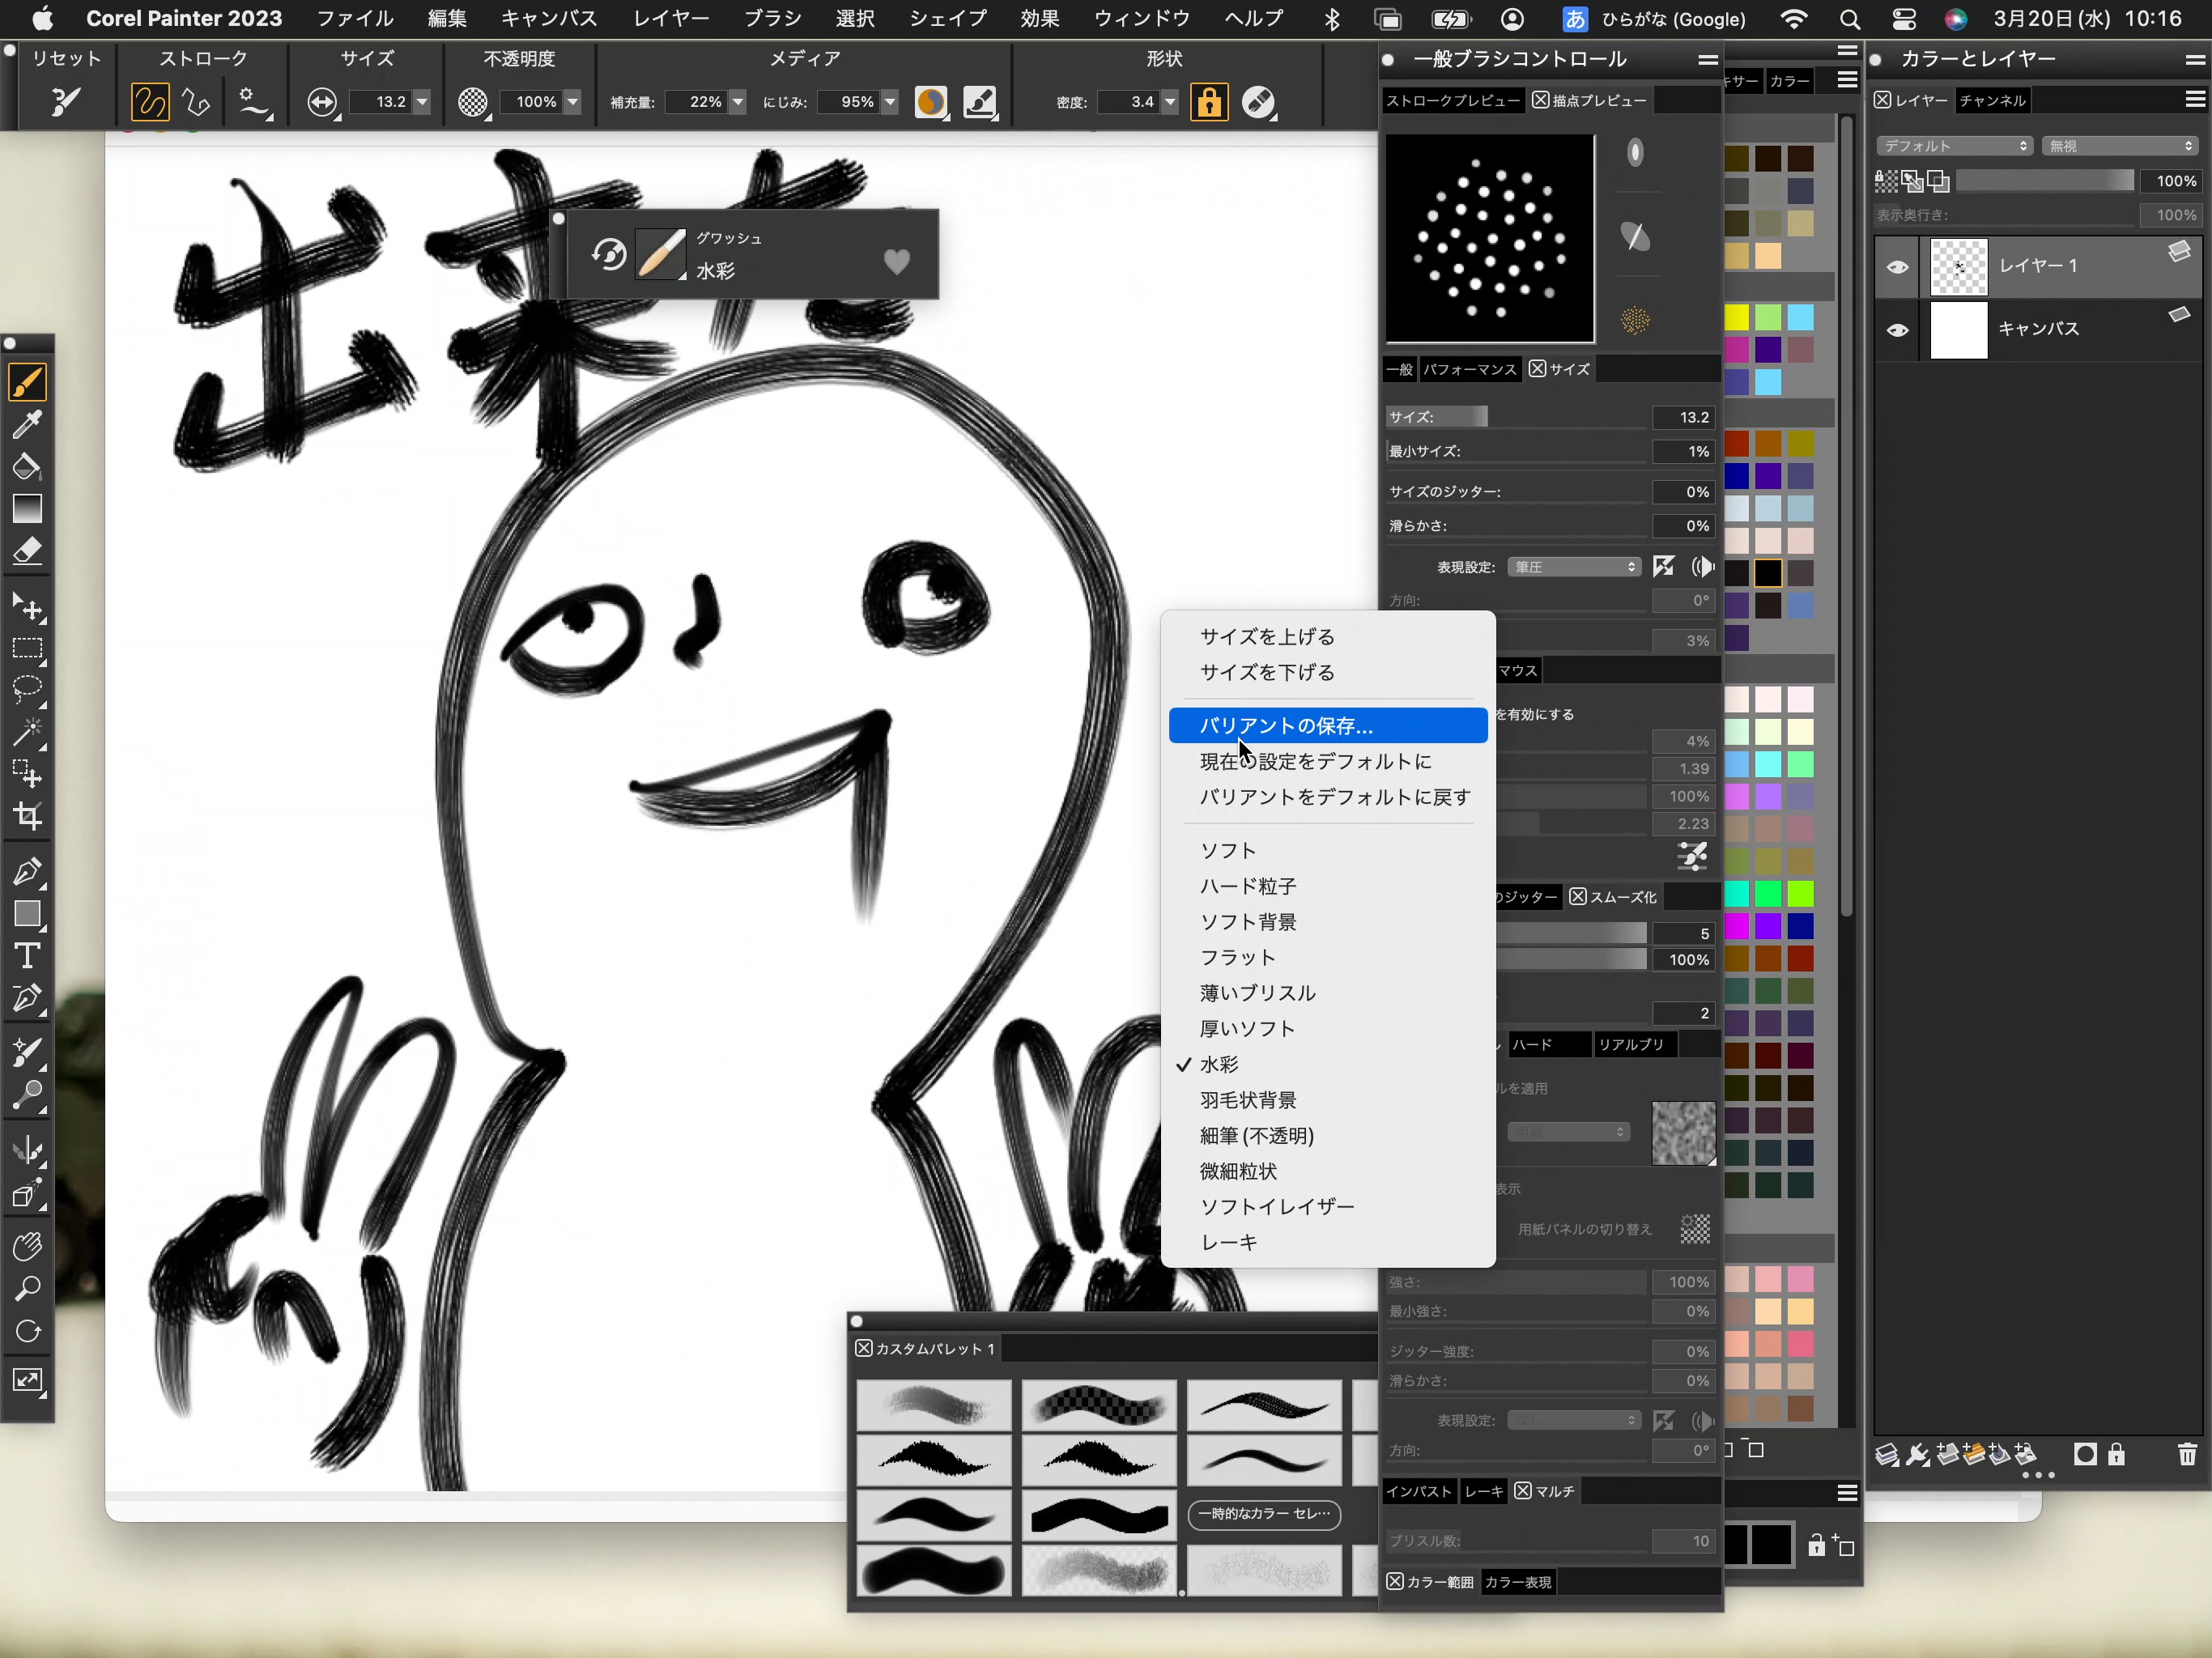This screenshot has height=1658, width=2212.
Task: Open Control Center in menu bar
Action: (1904, 19)
